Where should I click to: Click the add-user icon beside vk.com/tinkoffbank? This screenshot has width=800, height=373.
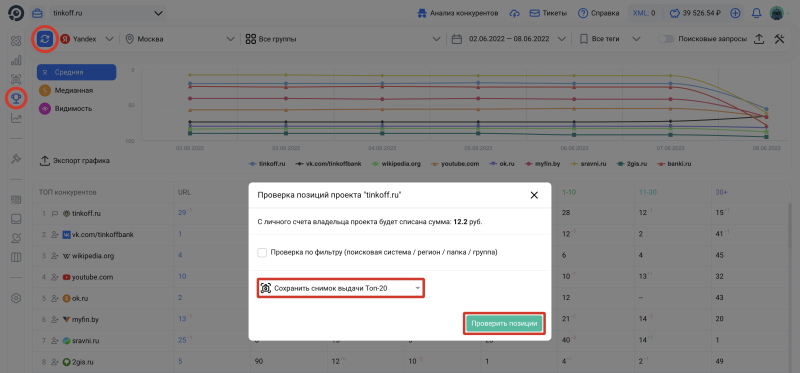point(55,235)
